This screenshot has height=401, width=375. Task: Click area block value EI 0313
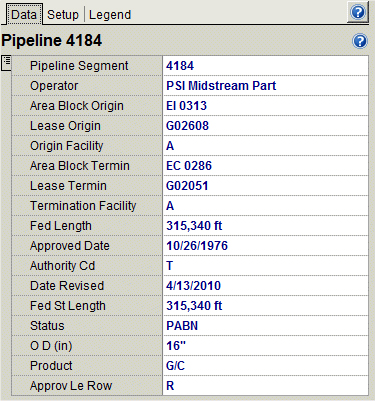pos(186,106)
